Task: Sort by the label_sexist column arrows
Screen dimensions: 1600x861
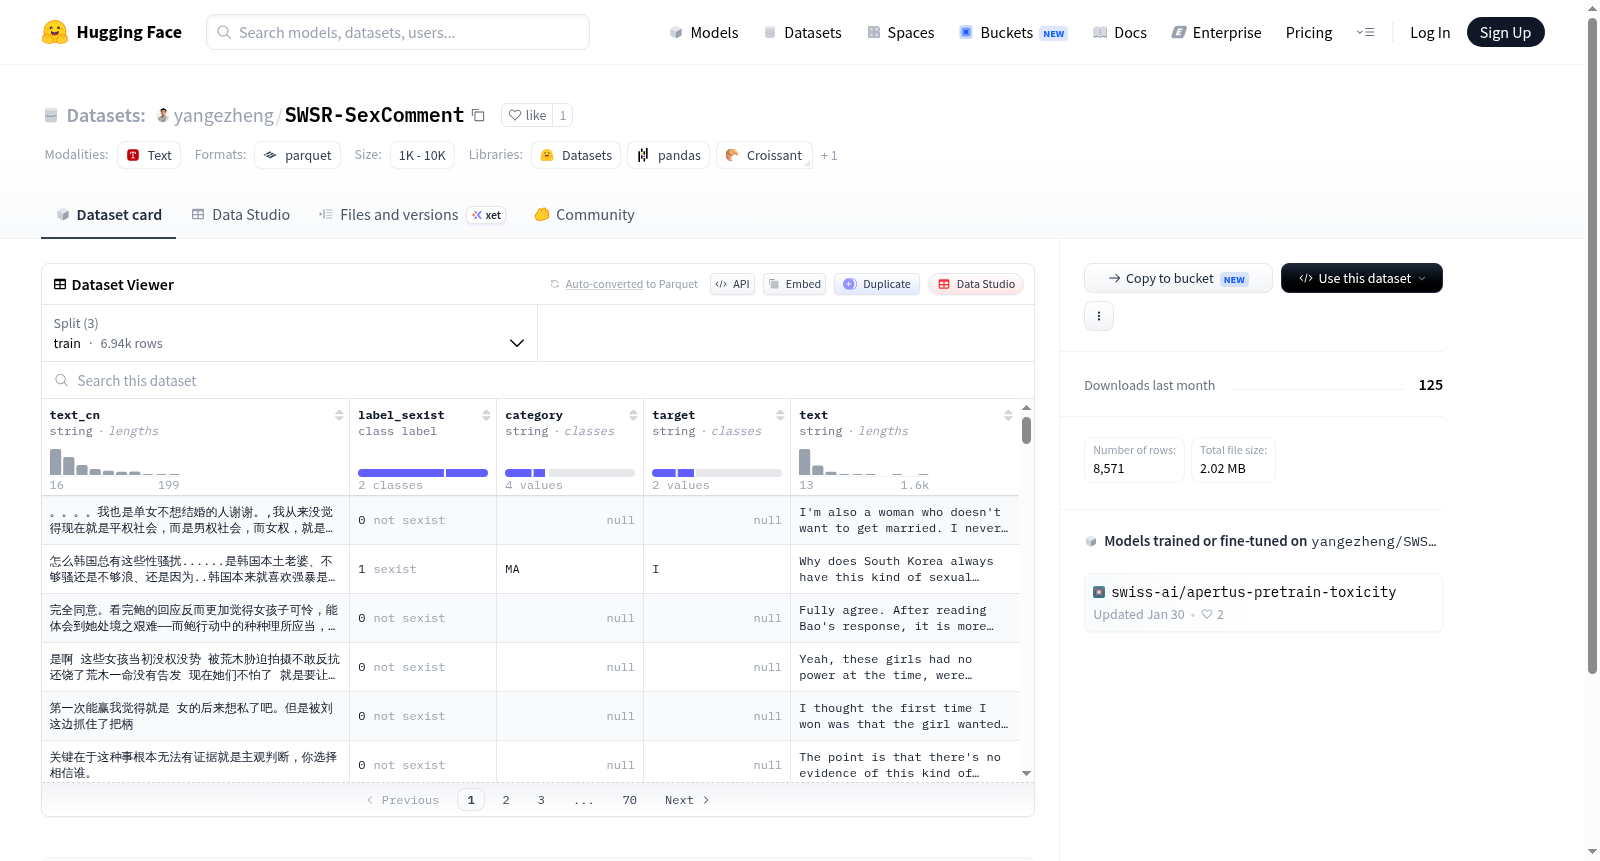Action: point(486,415)
